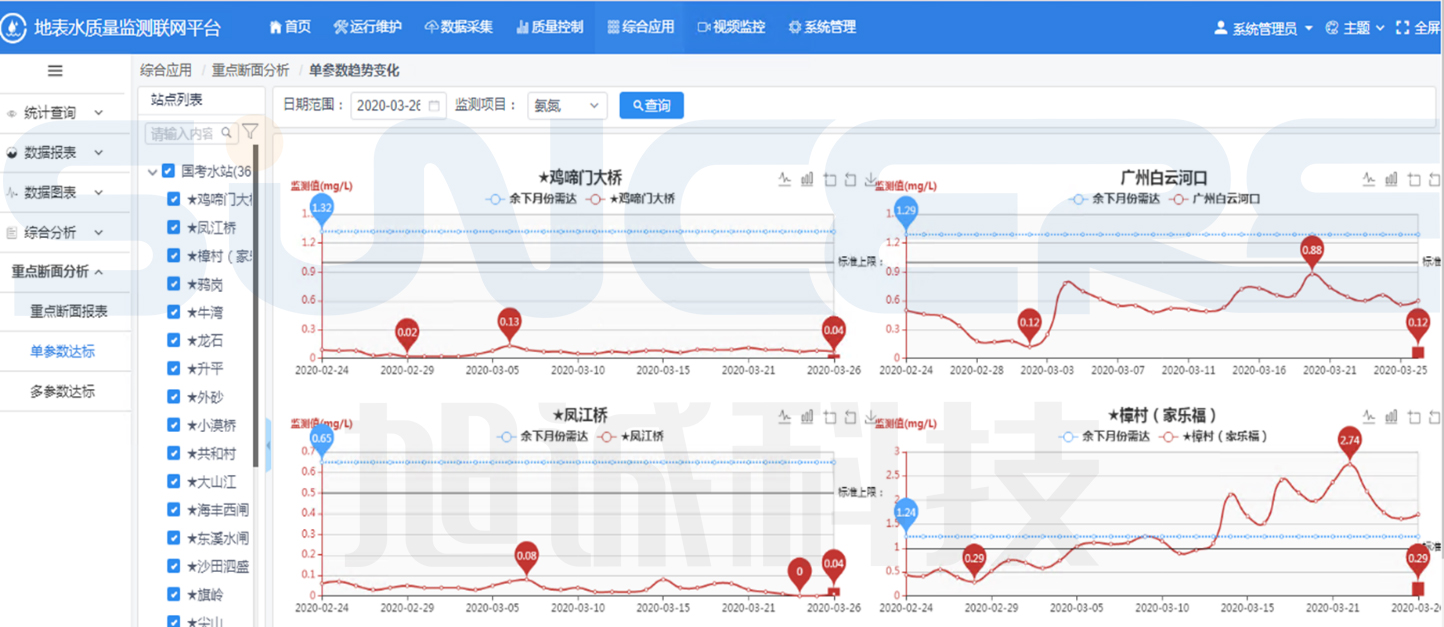This screenshot has height=627, width=1444.
Task: Click the hamburger menu collapse icon
Action: [x=55, y=71]
